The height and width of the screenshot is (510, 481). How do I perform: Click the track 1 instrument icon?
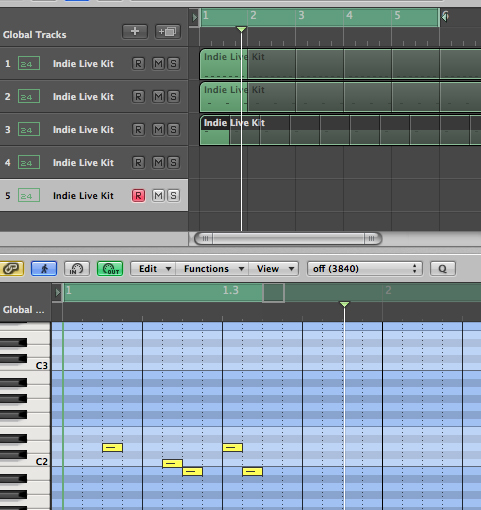[x=29, y=63]
